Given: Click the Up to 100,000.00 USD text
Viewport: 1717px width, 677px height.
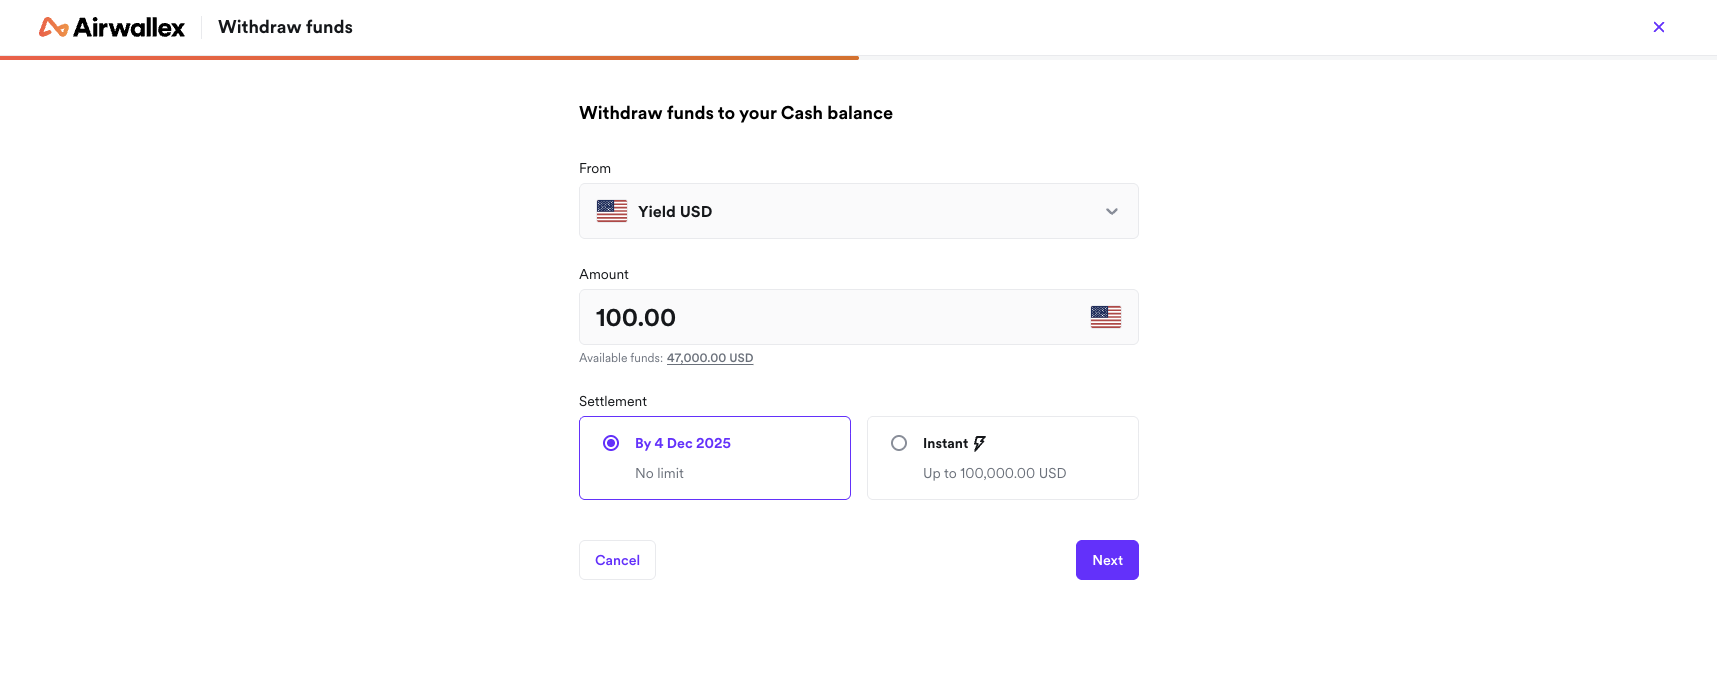Looking at the screenshot, I should point(994,473).
